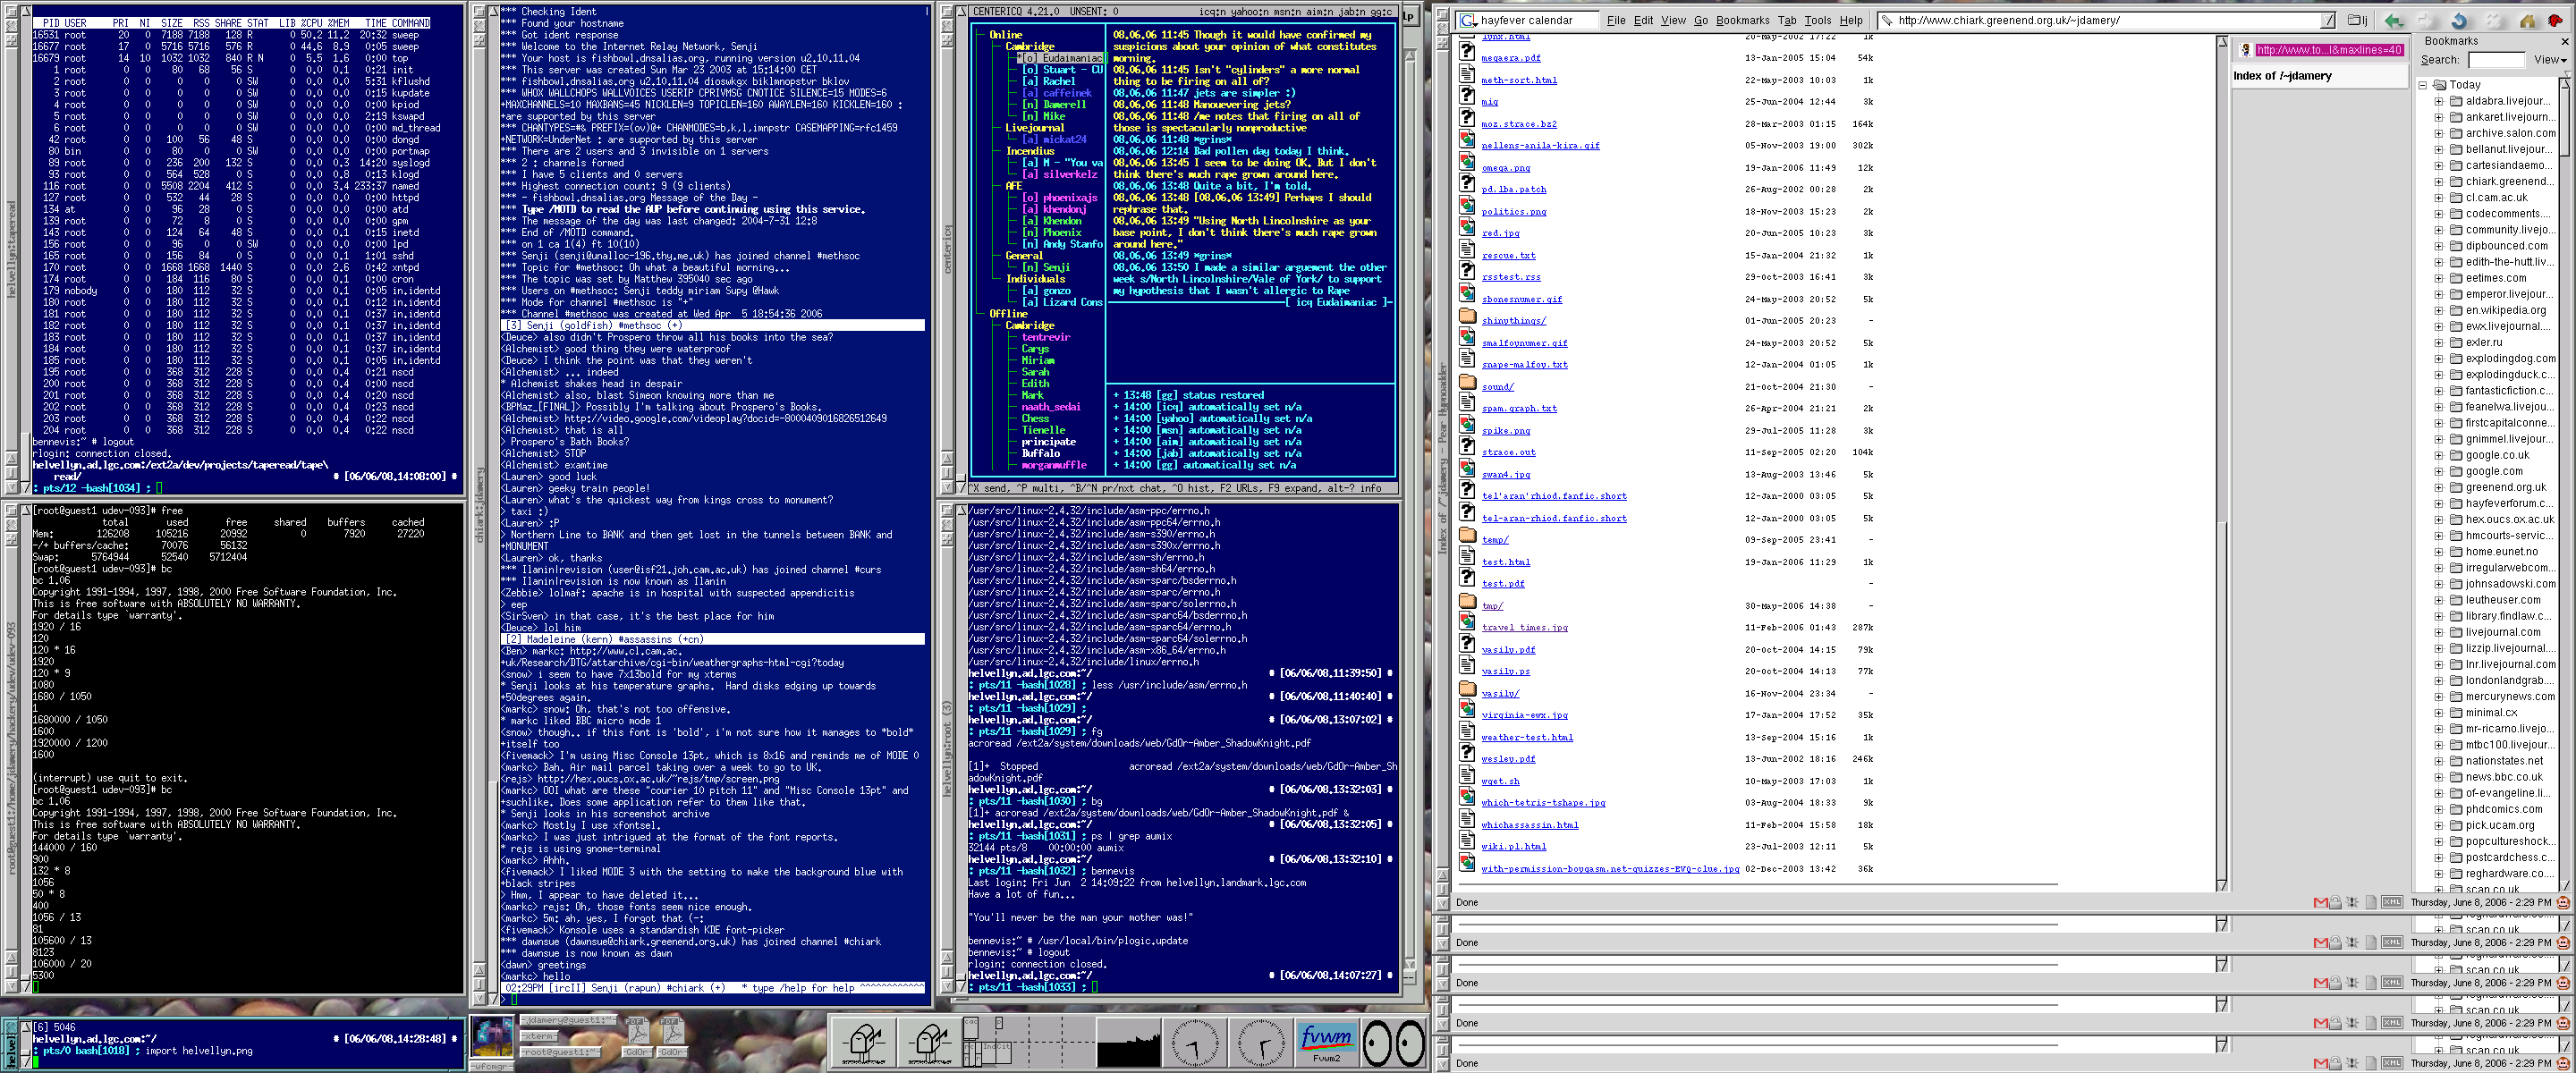
Task: Click the iconified root@guest1 terminal label
Action: tap(561, 1052)
